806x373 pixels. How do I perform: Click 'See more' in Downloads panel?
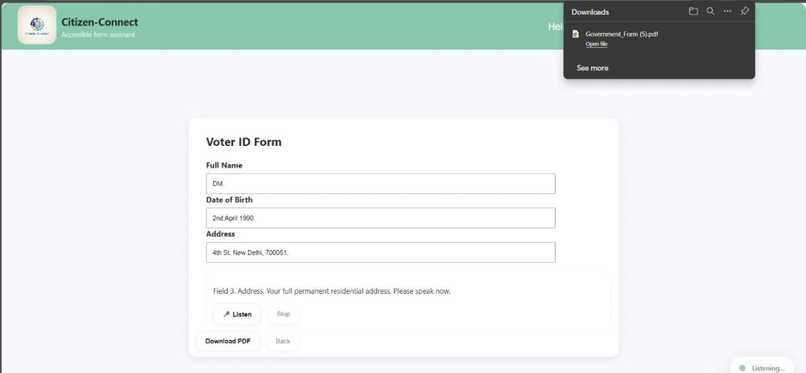pos(592,68)
